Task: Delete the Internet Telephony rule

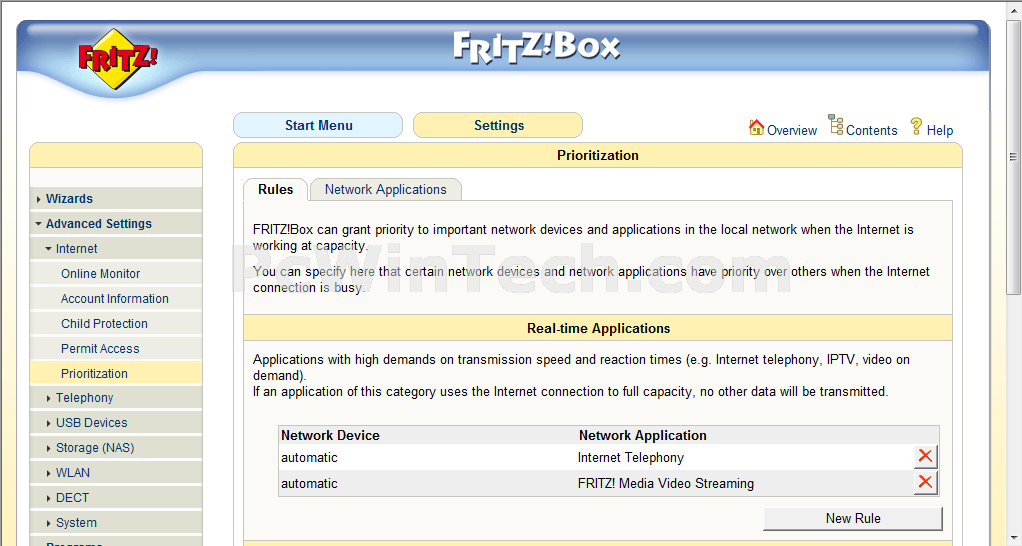Action: pyautogui.click(x=925, y=456)
